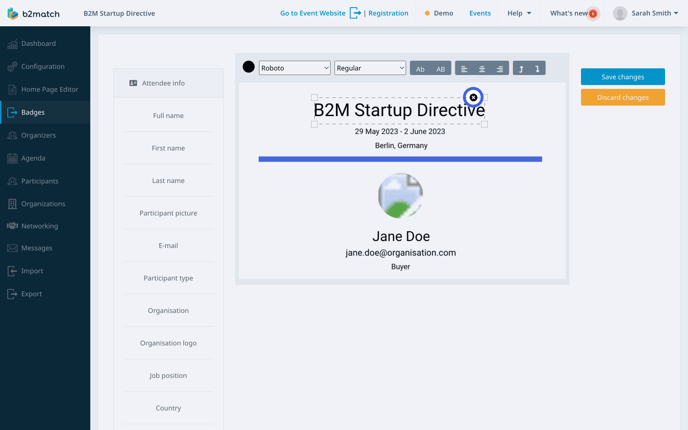Switch text to uppercase (AB)

440,69
